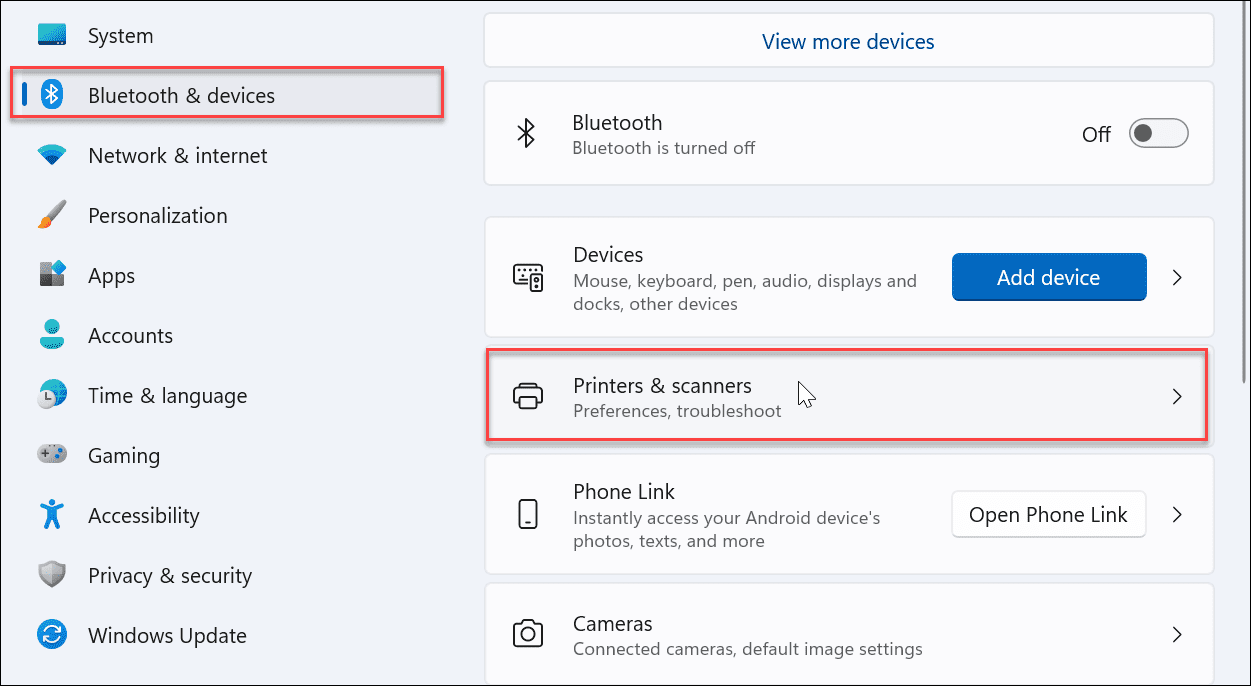Click the View more devices link
Image resolution: width=1251 pixels, height=686 pixels.
click(x=848, y=42)
